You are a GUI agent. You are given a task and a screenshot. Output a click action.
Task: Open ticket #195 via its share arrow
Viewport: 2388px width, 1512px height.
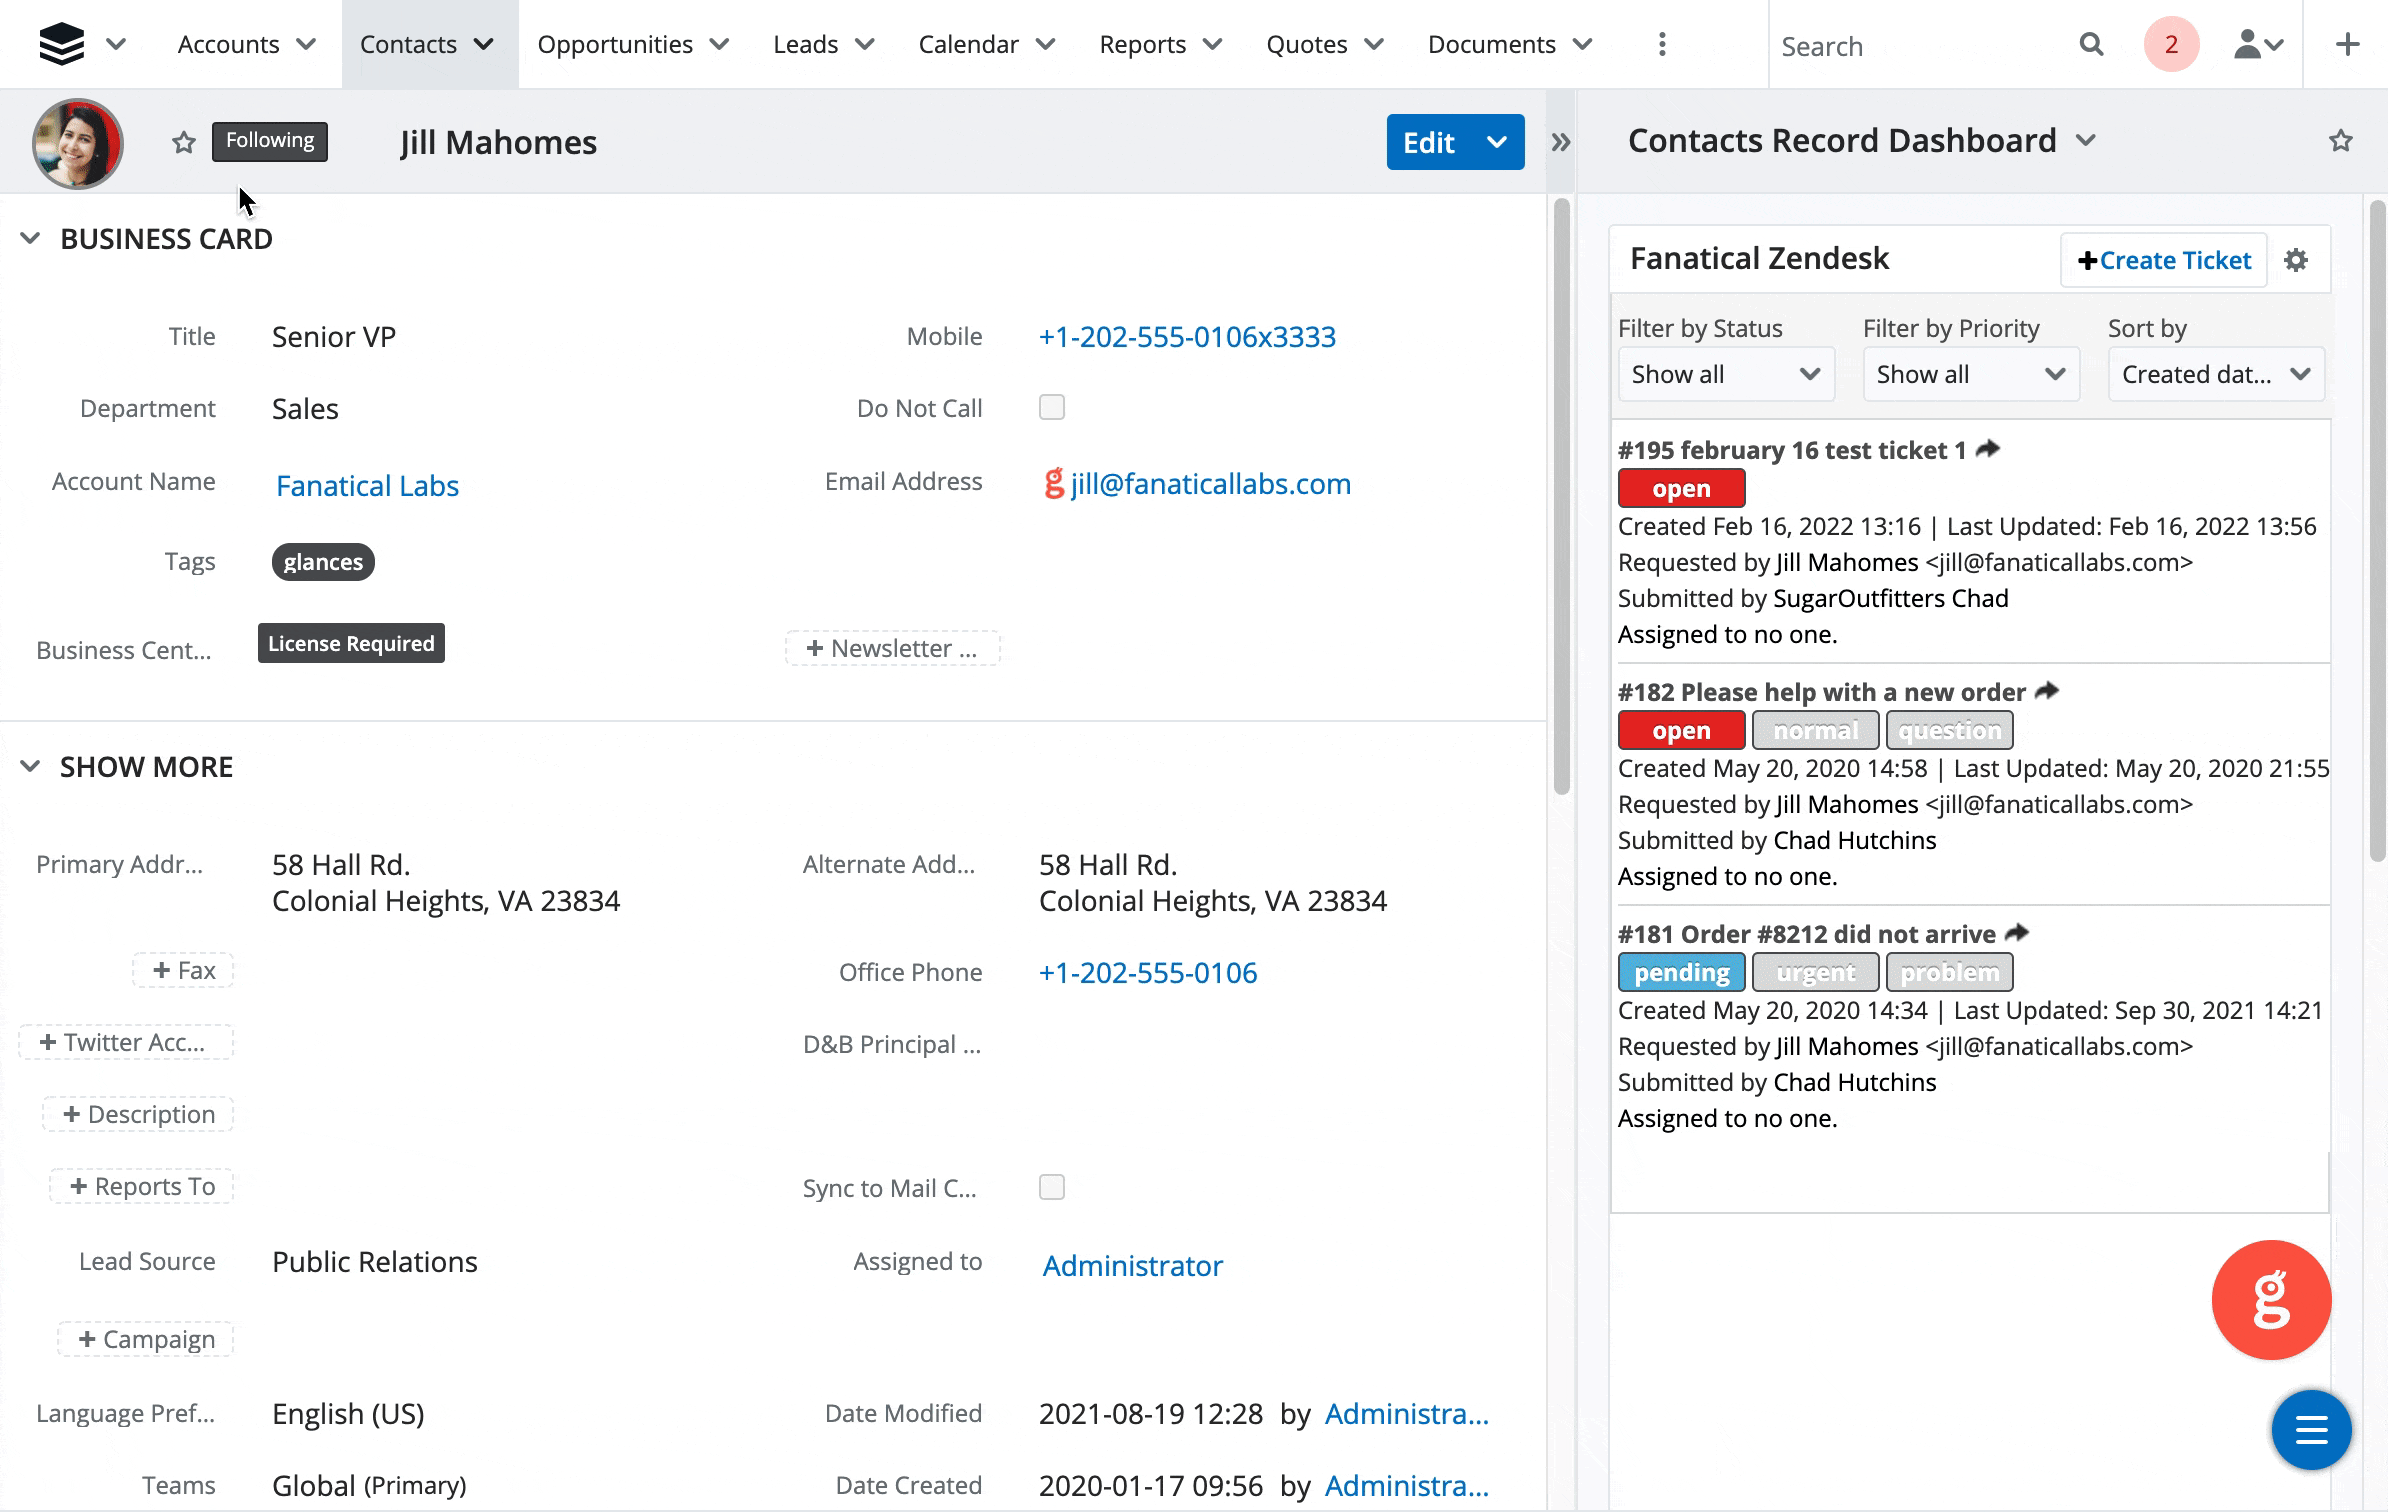pyautogui.click(x=1988, y=449)
